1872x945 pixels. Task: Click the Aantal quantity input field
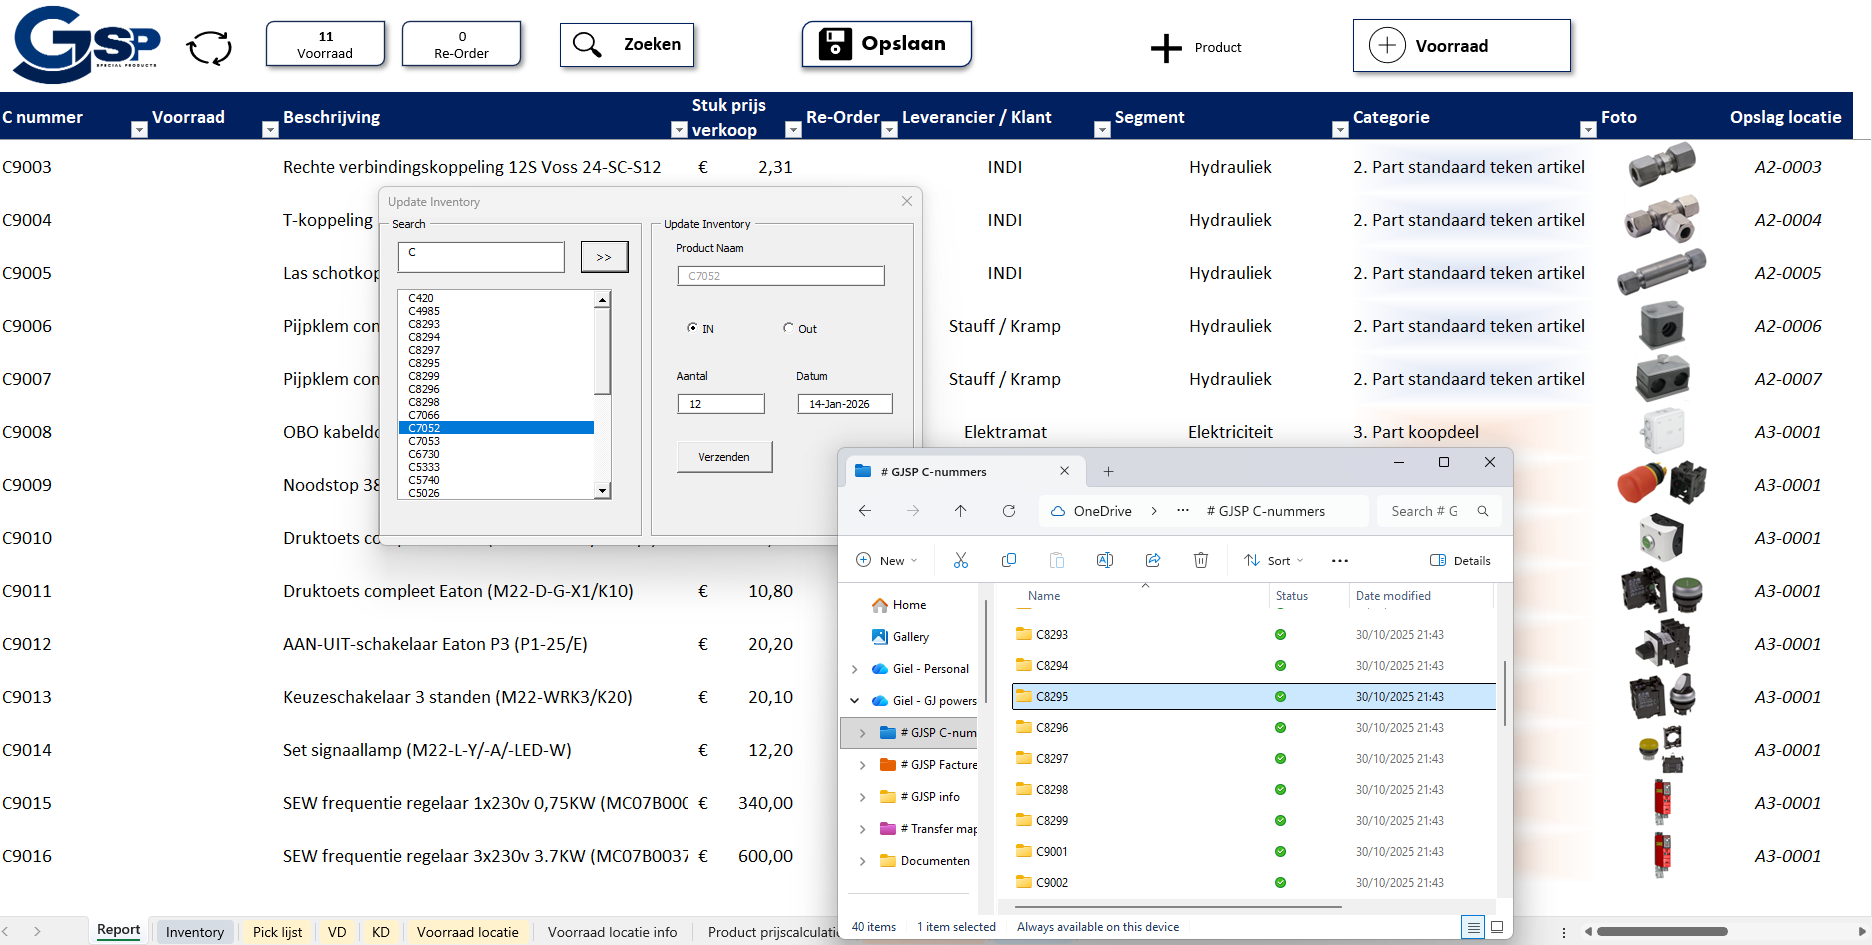[720, 404]
